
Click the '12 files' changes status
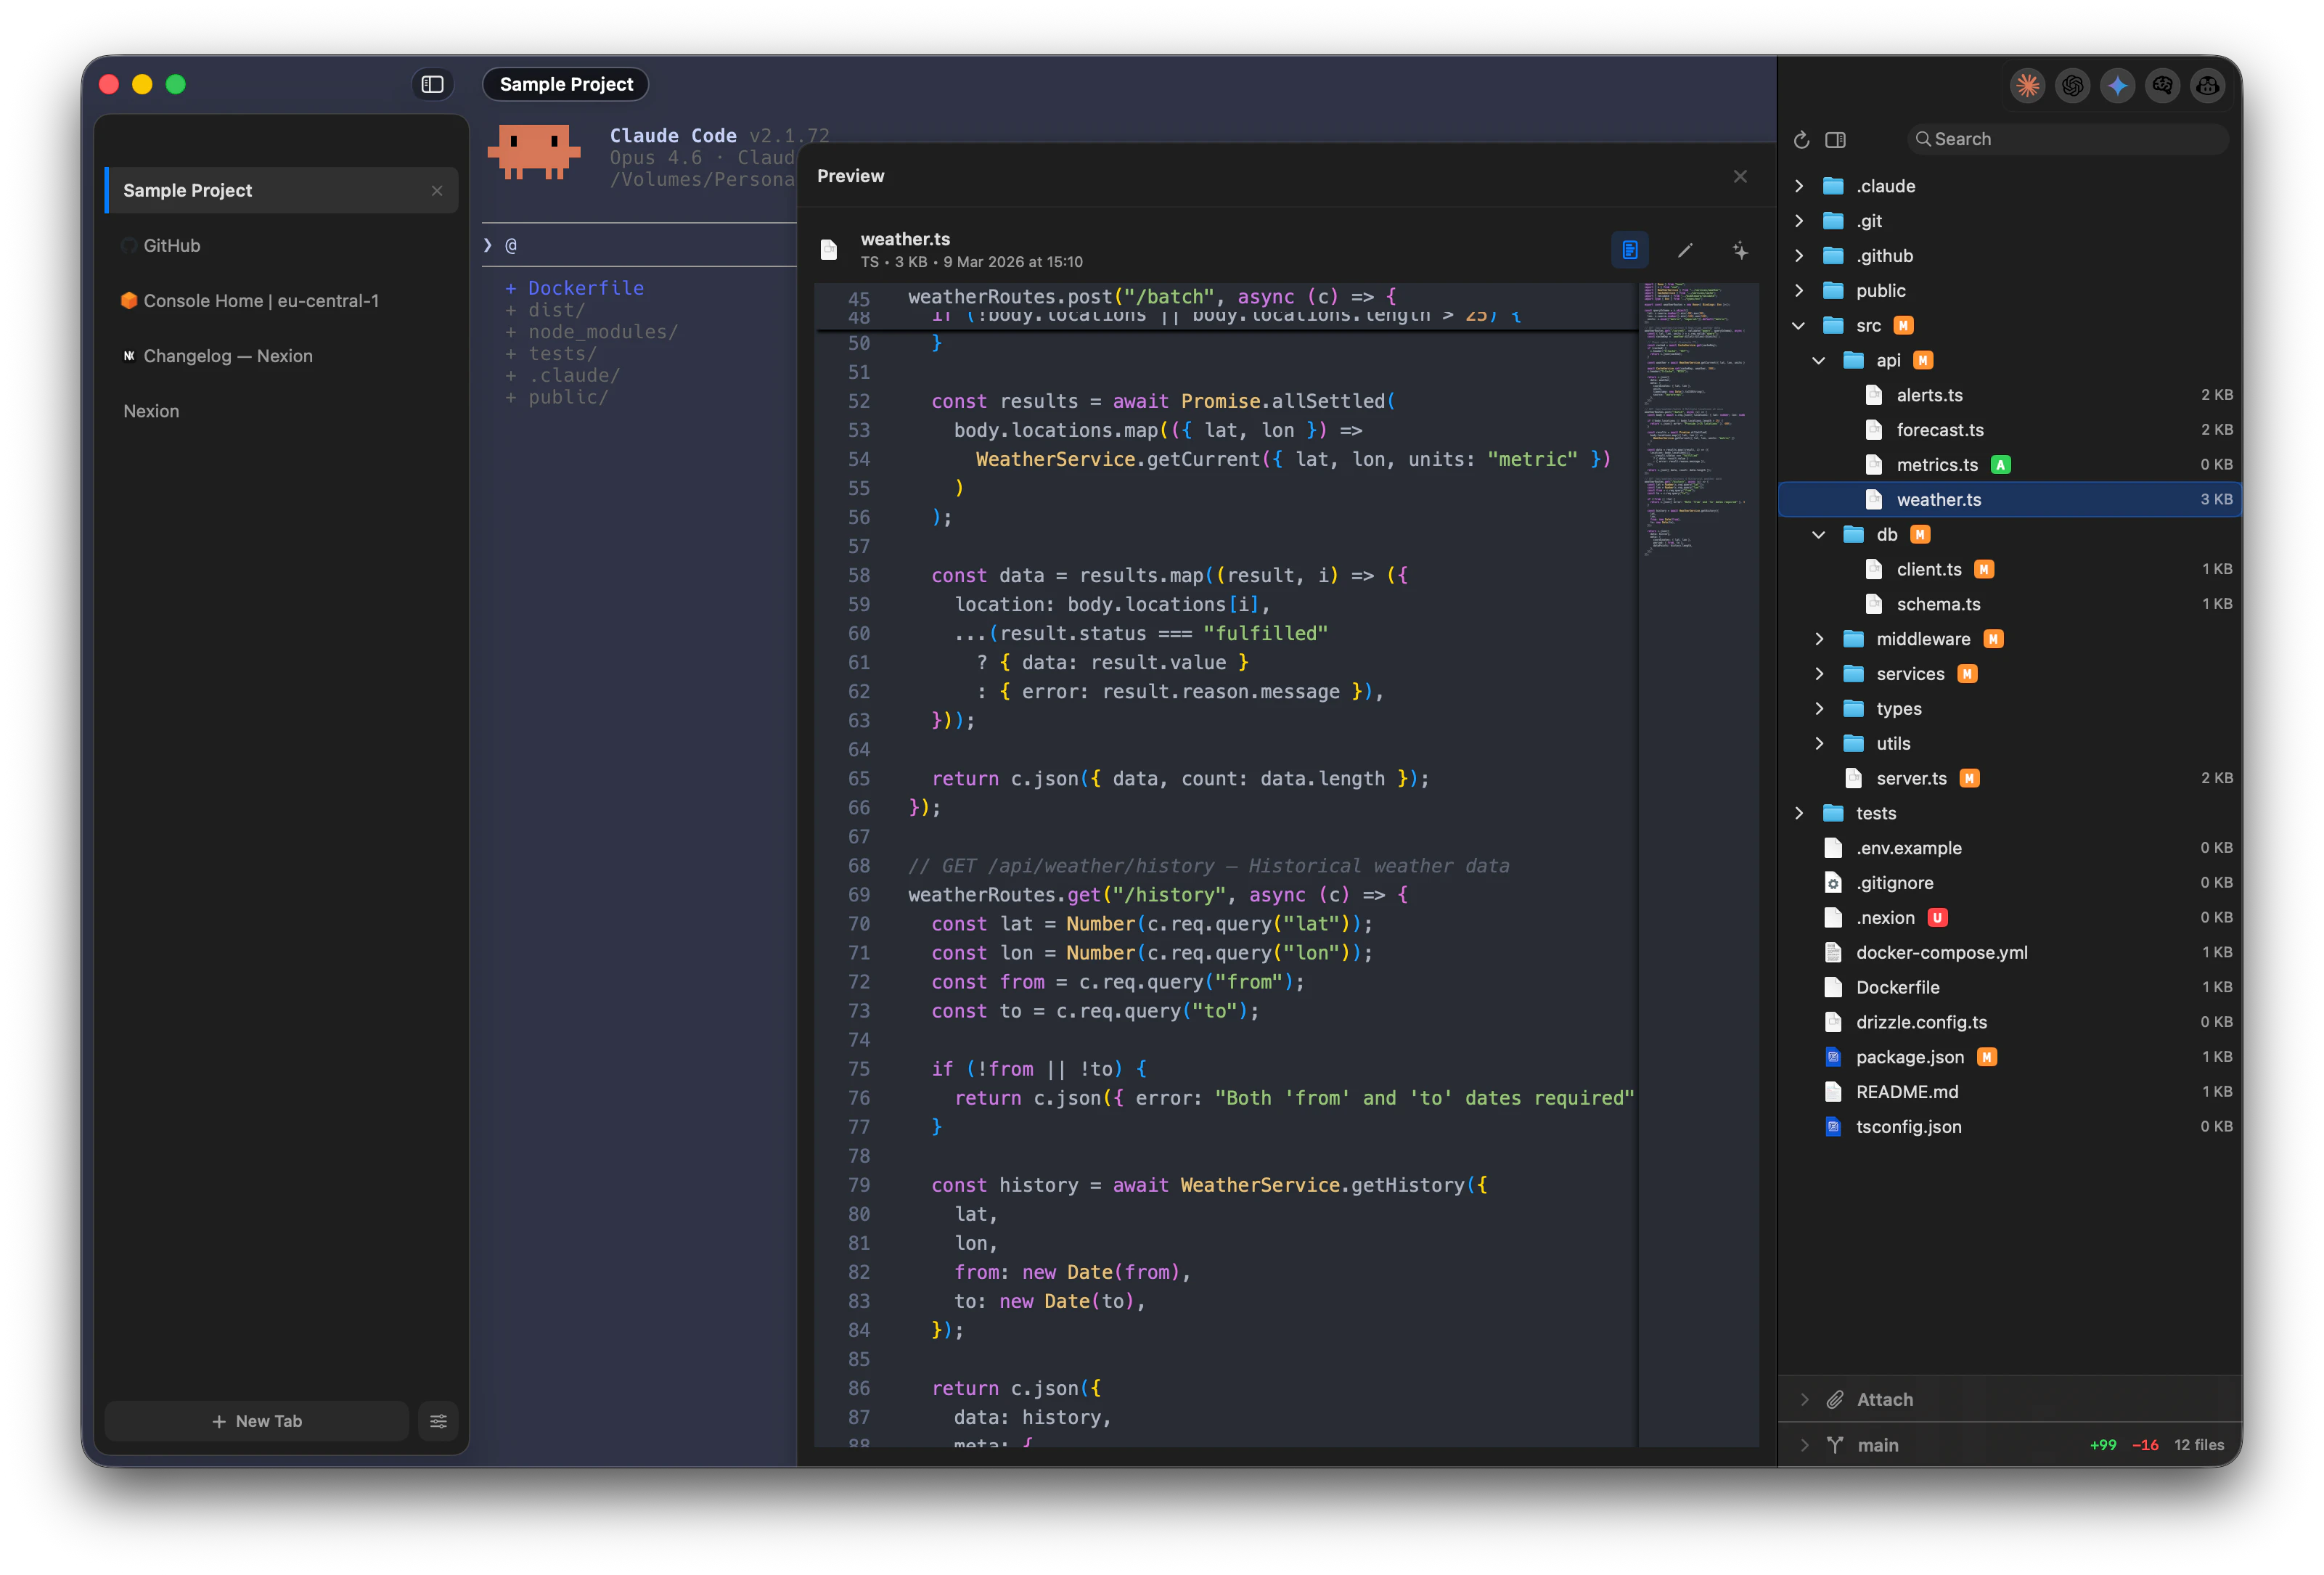[x=2198, y=1445]
